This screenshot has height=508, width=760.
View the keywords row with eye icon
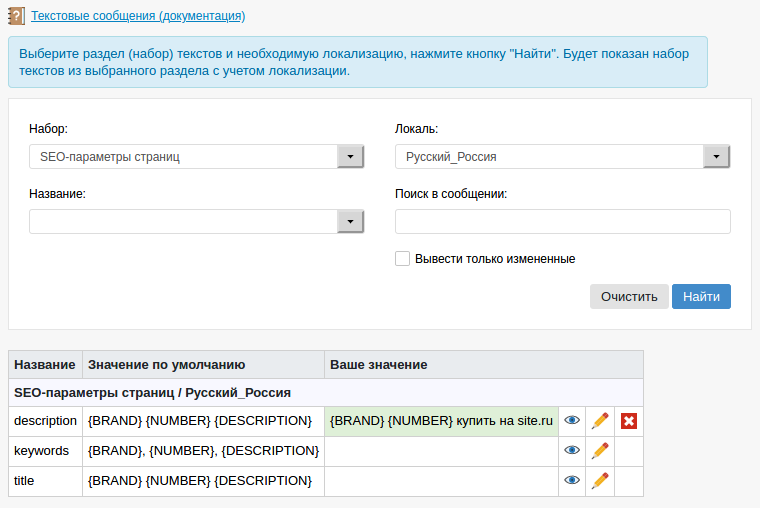pyautogui.click(x=572, y=451)
